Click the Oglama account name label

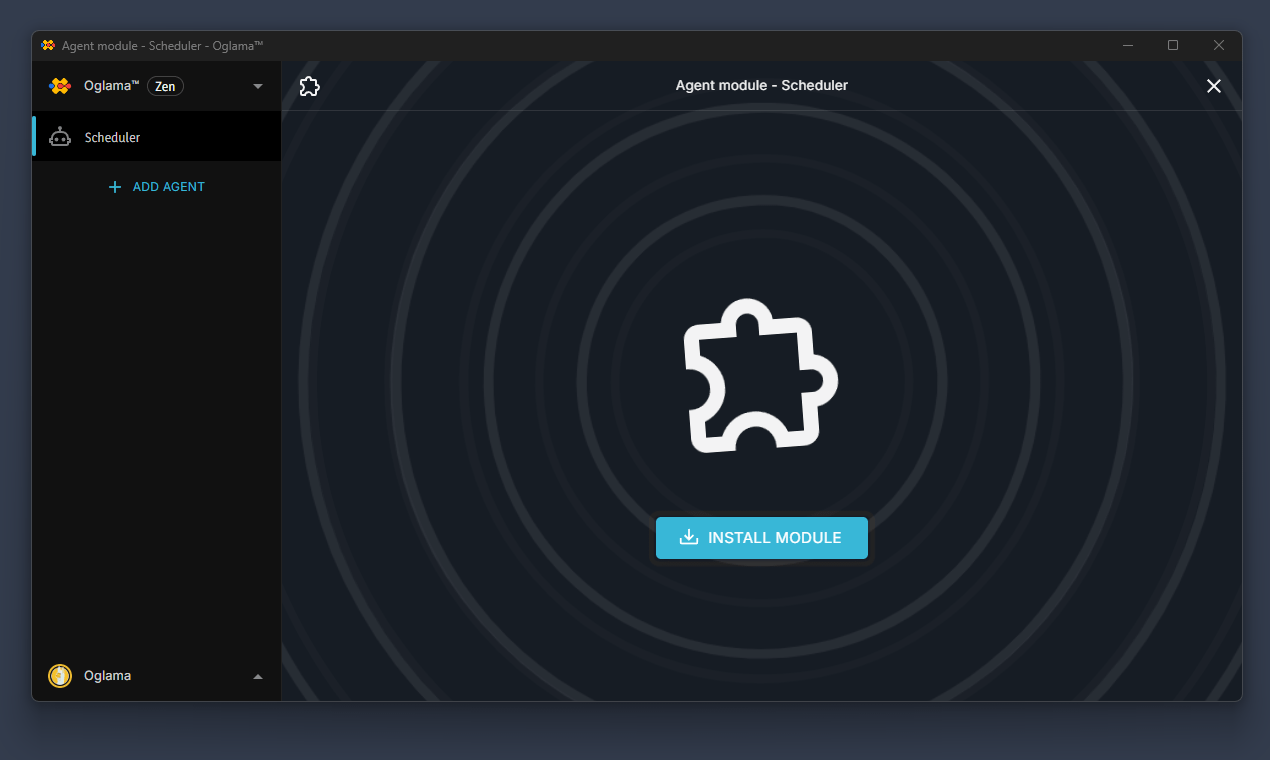[x=107, y=675]
